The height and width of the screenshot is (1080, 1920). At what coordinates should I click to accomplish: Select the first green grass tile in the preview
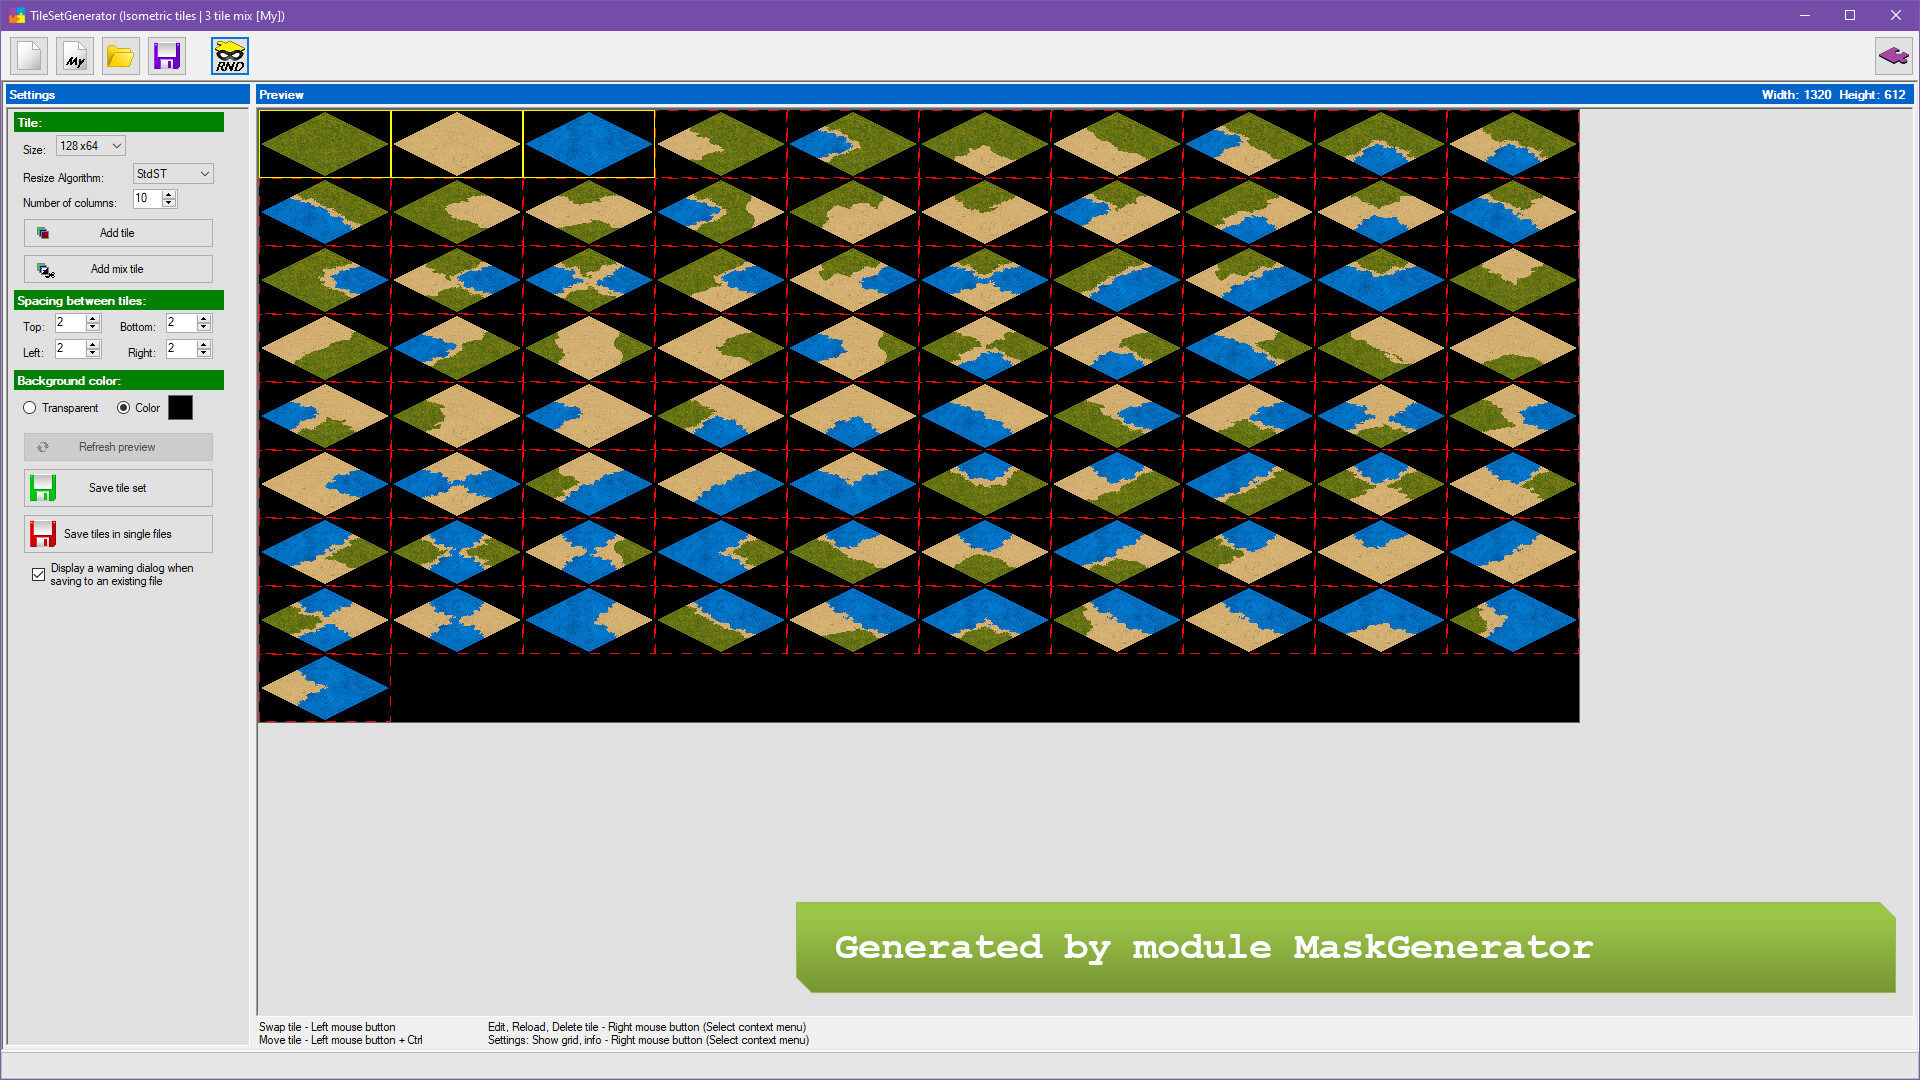point(324,143)
